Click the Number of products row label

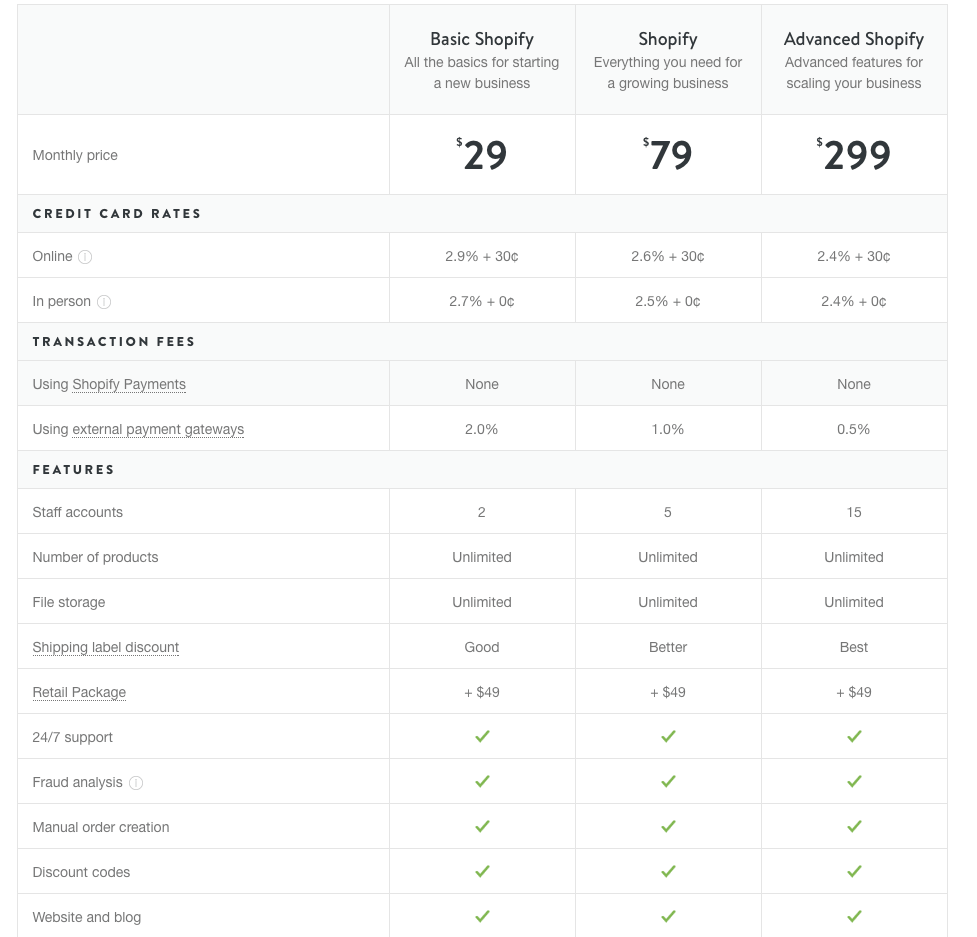click(95, 557)
